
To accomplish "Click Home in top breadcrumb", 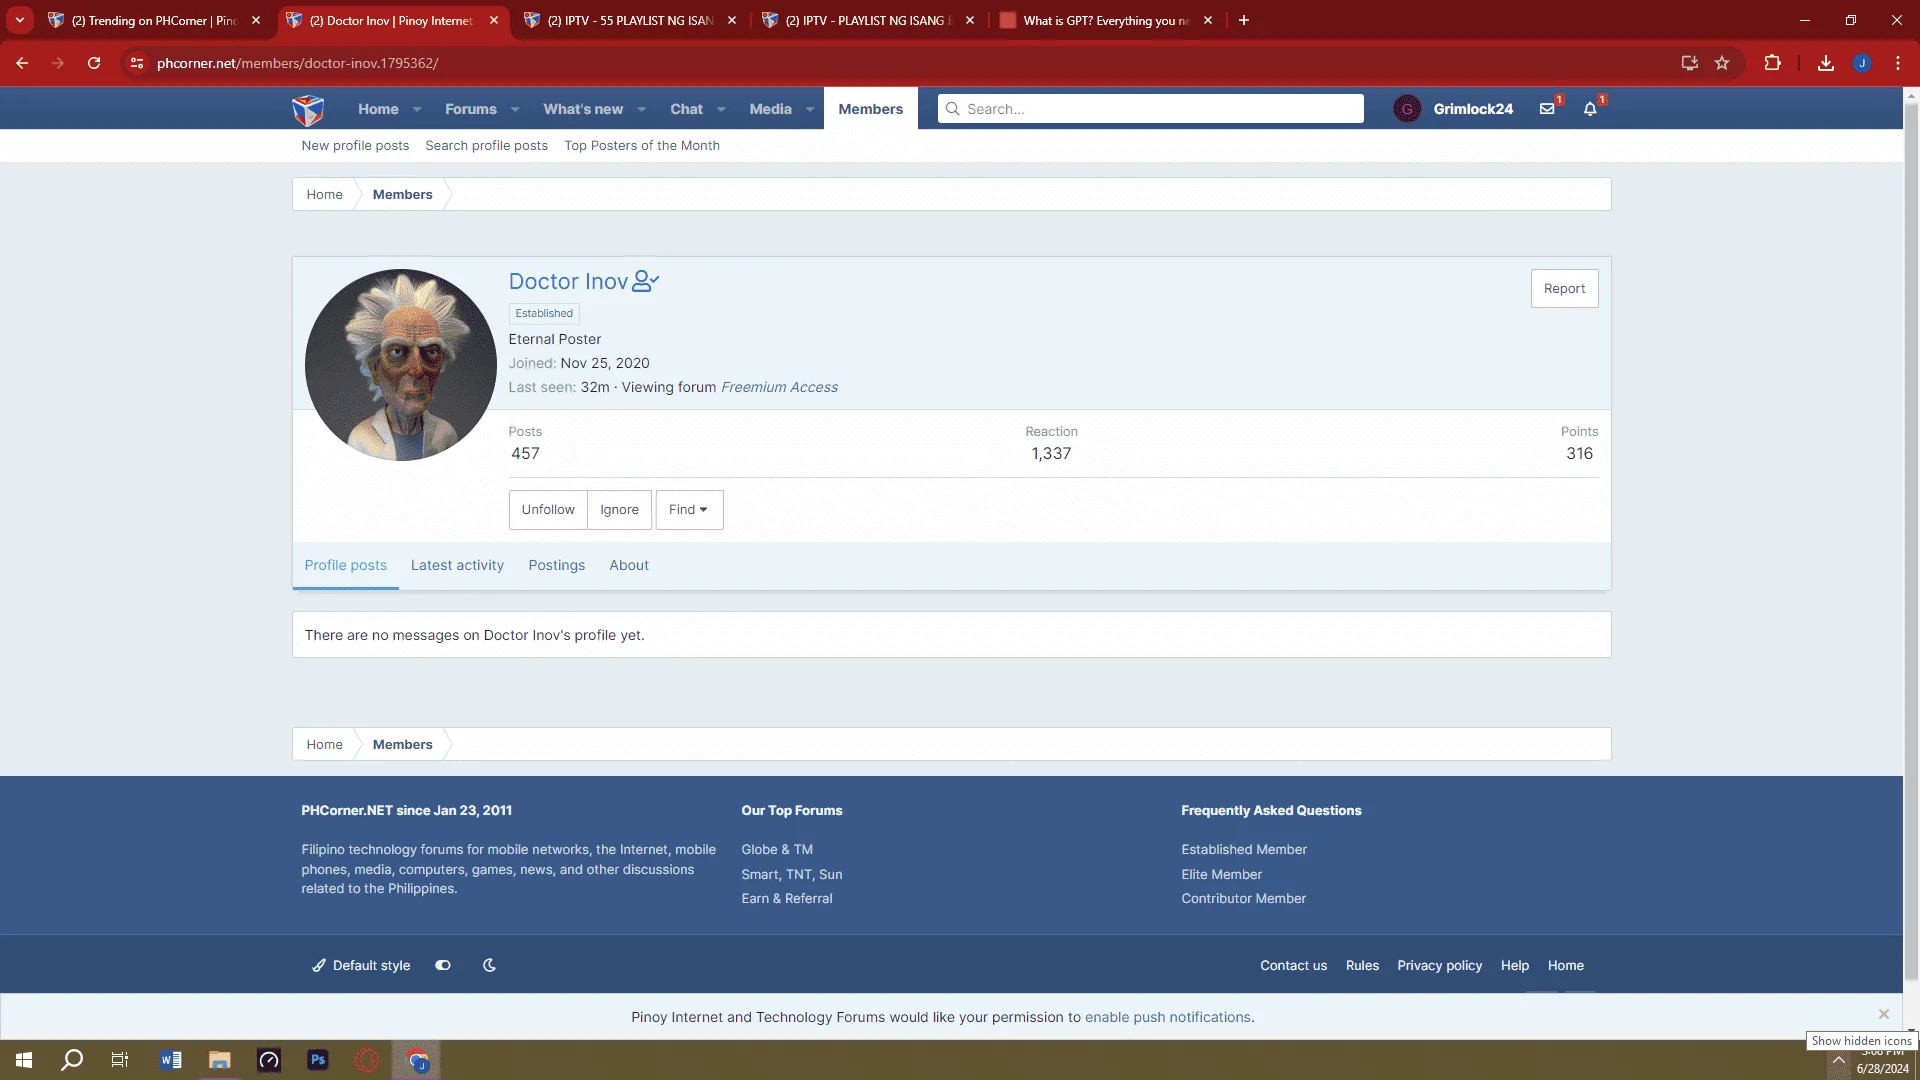I will point(324,194).
